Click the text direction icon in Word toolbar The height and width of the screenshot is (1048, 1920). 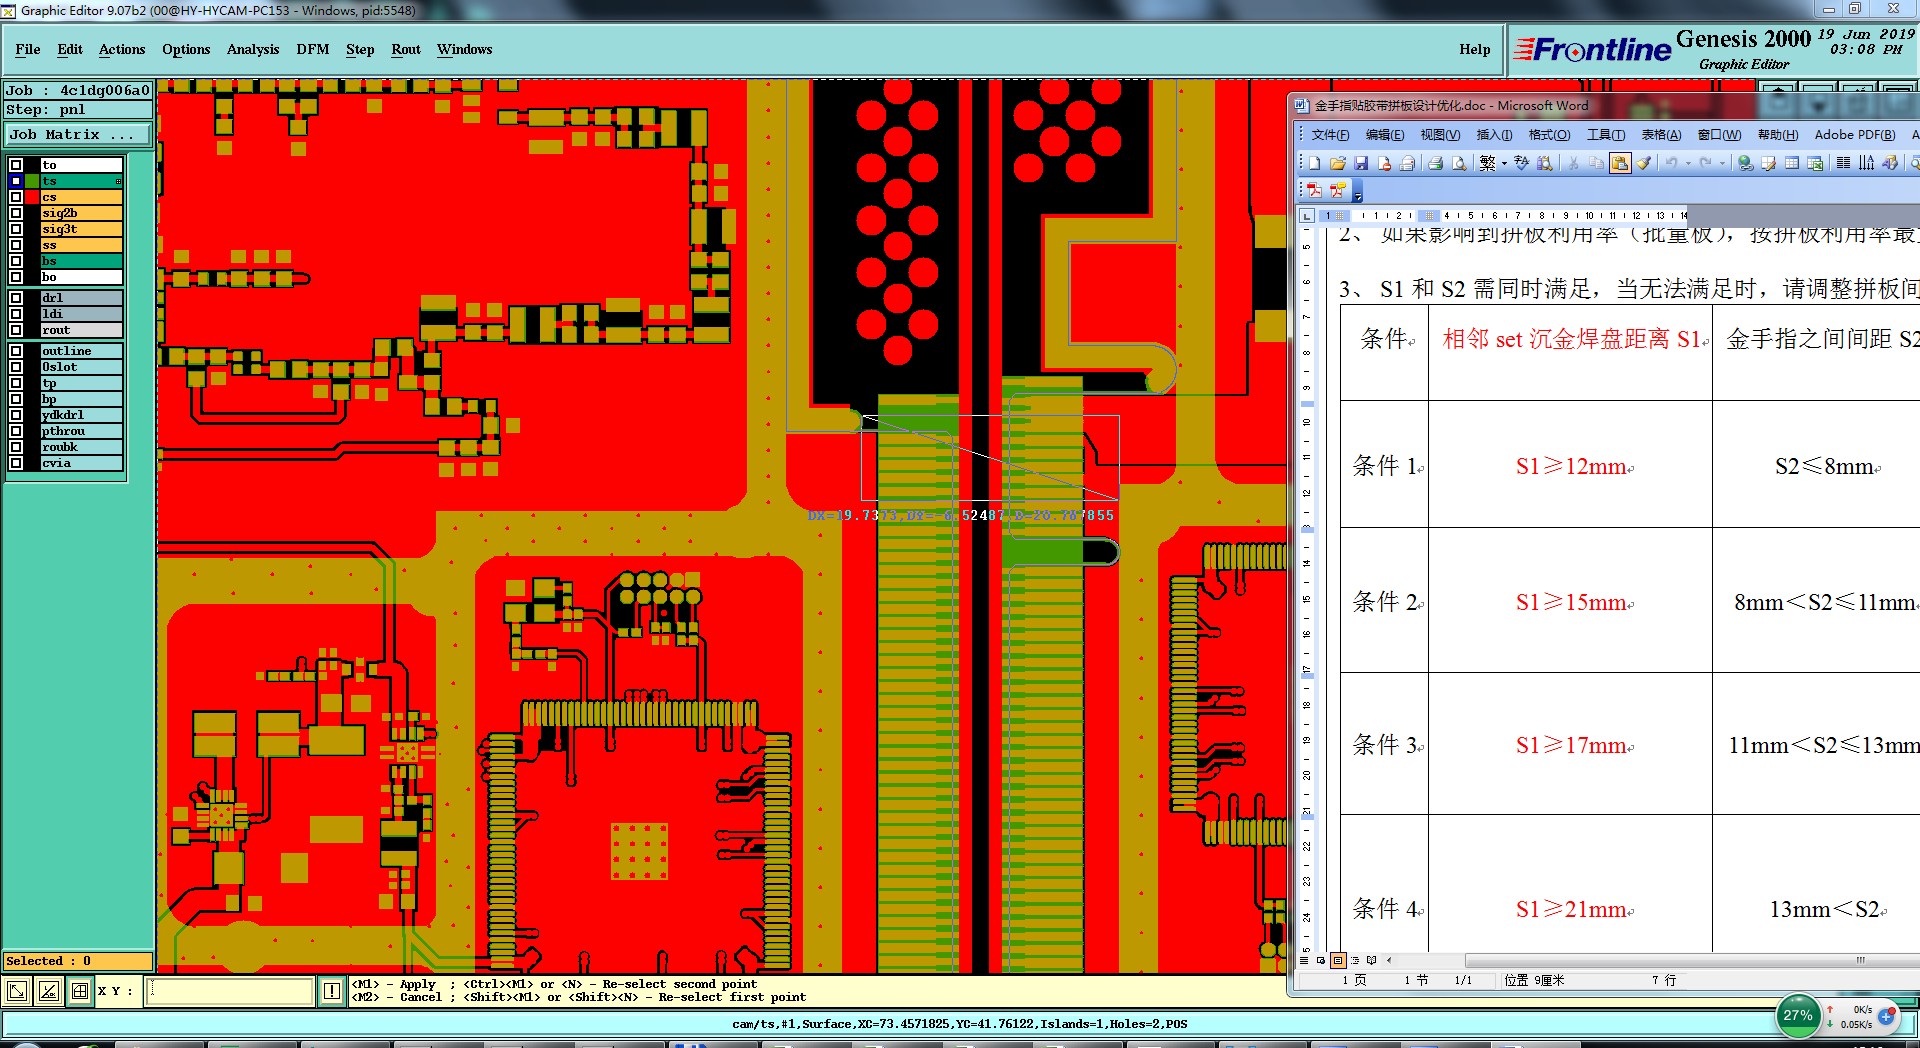(1866, 163)
